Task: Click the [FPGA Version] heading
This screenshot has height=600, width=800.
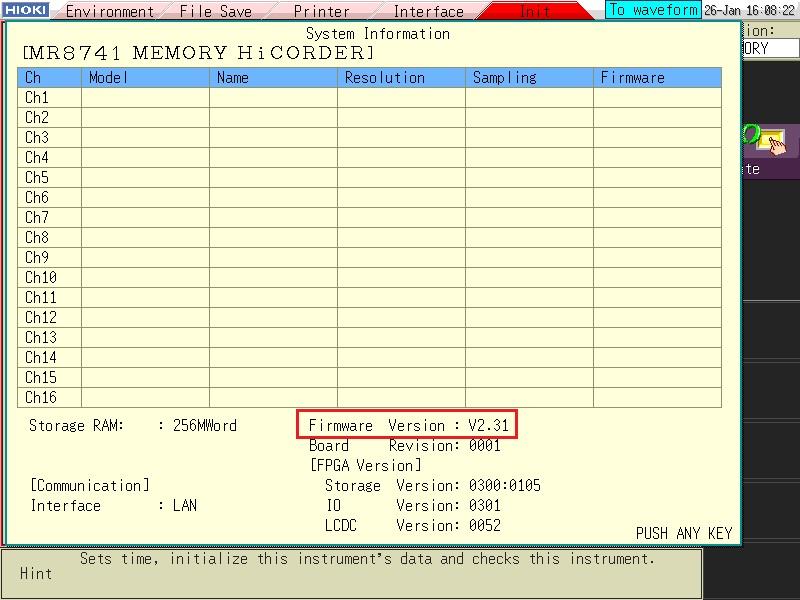Action: (366, 465)
